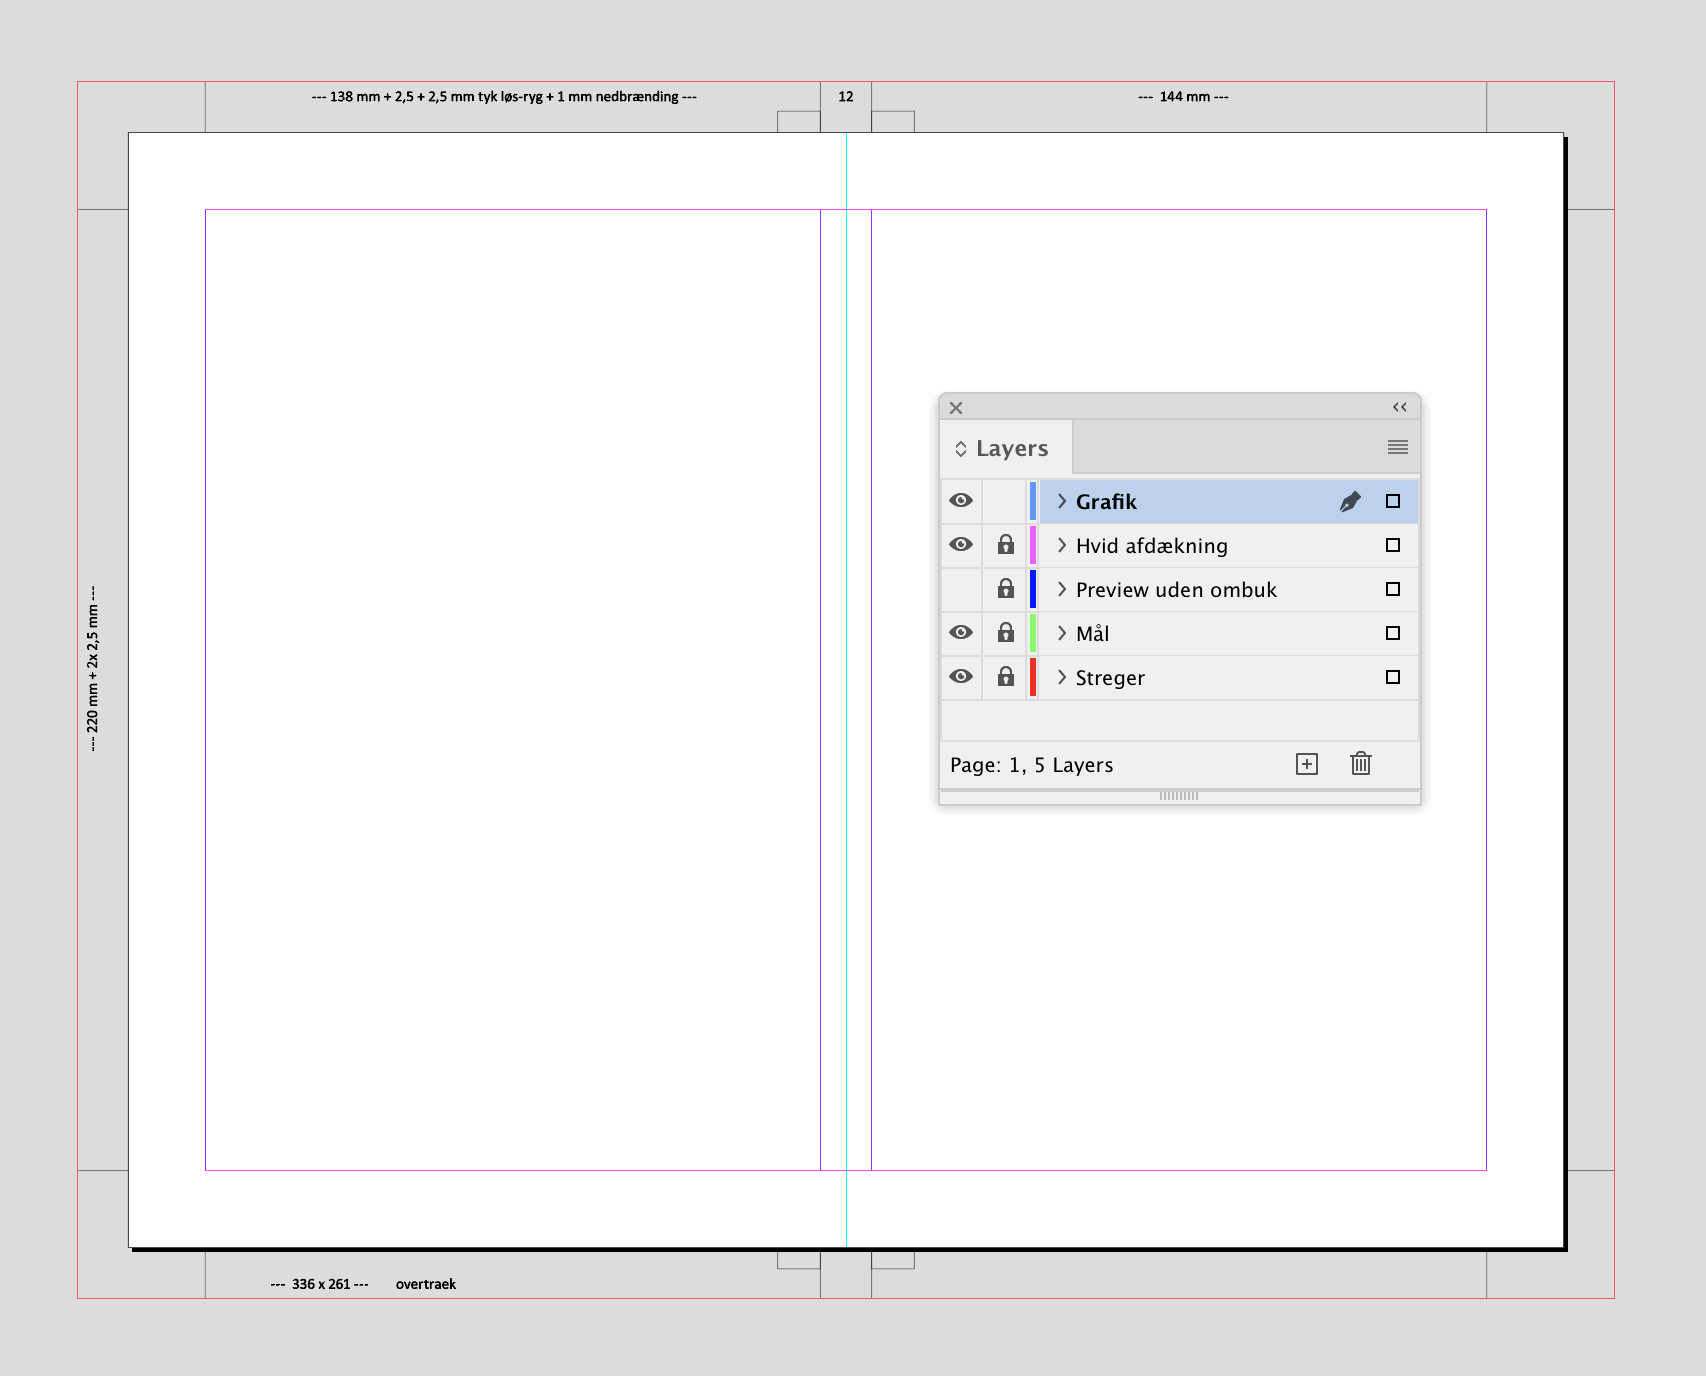Expand the Streger layer
This screenshot has width=1706, height=1376.
tap(1062, 677)
